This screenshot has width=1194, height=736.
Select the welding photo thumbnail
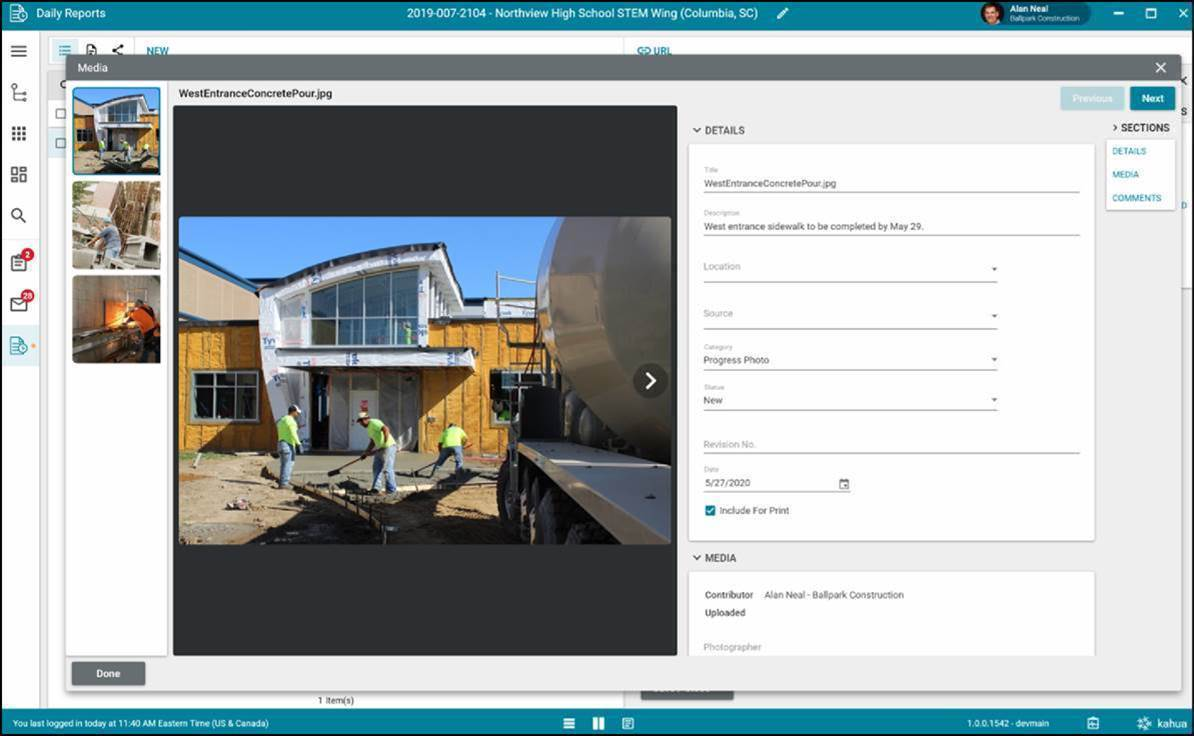click(116, 319)
